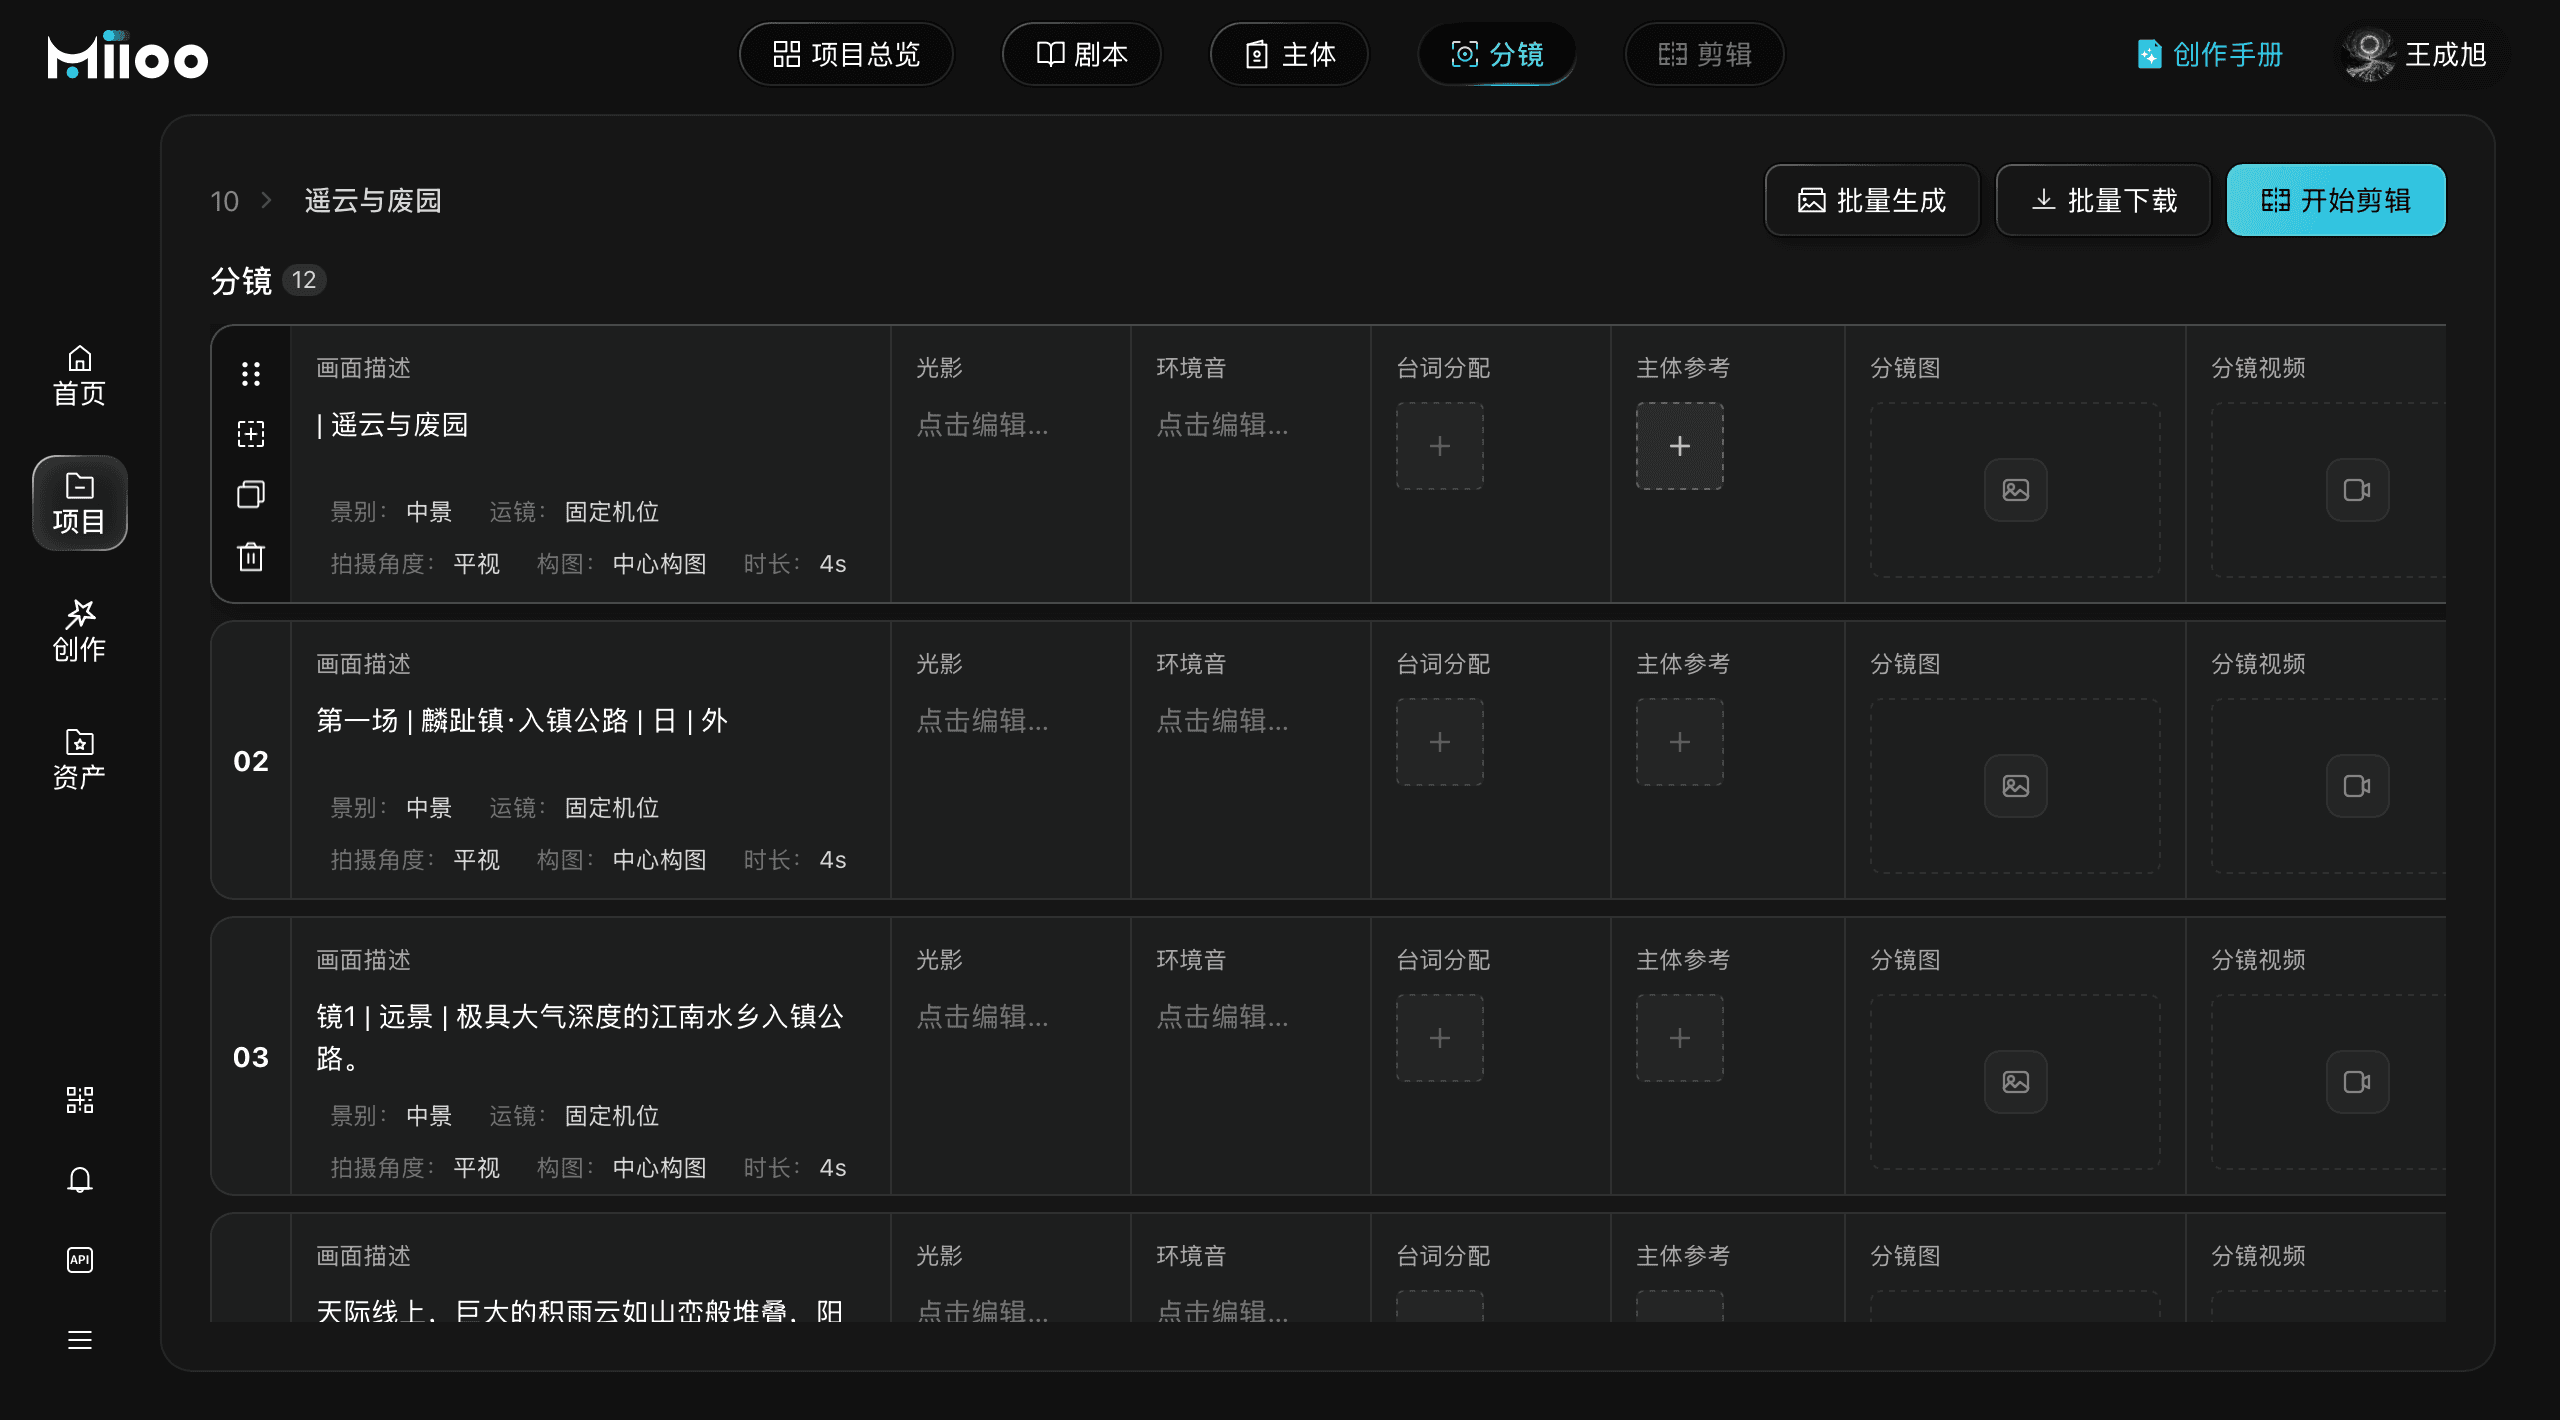Add subject reference in the 遥云与废园 row
This screenshot has height=1420, width=2560.
[x=1680, y=446]
